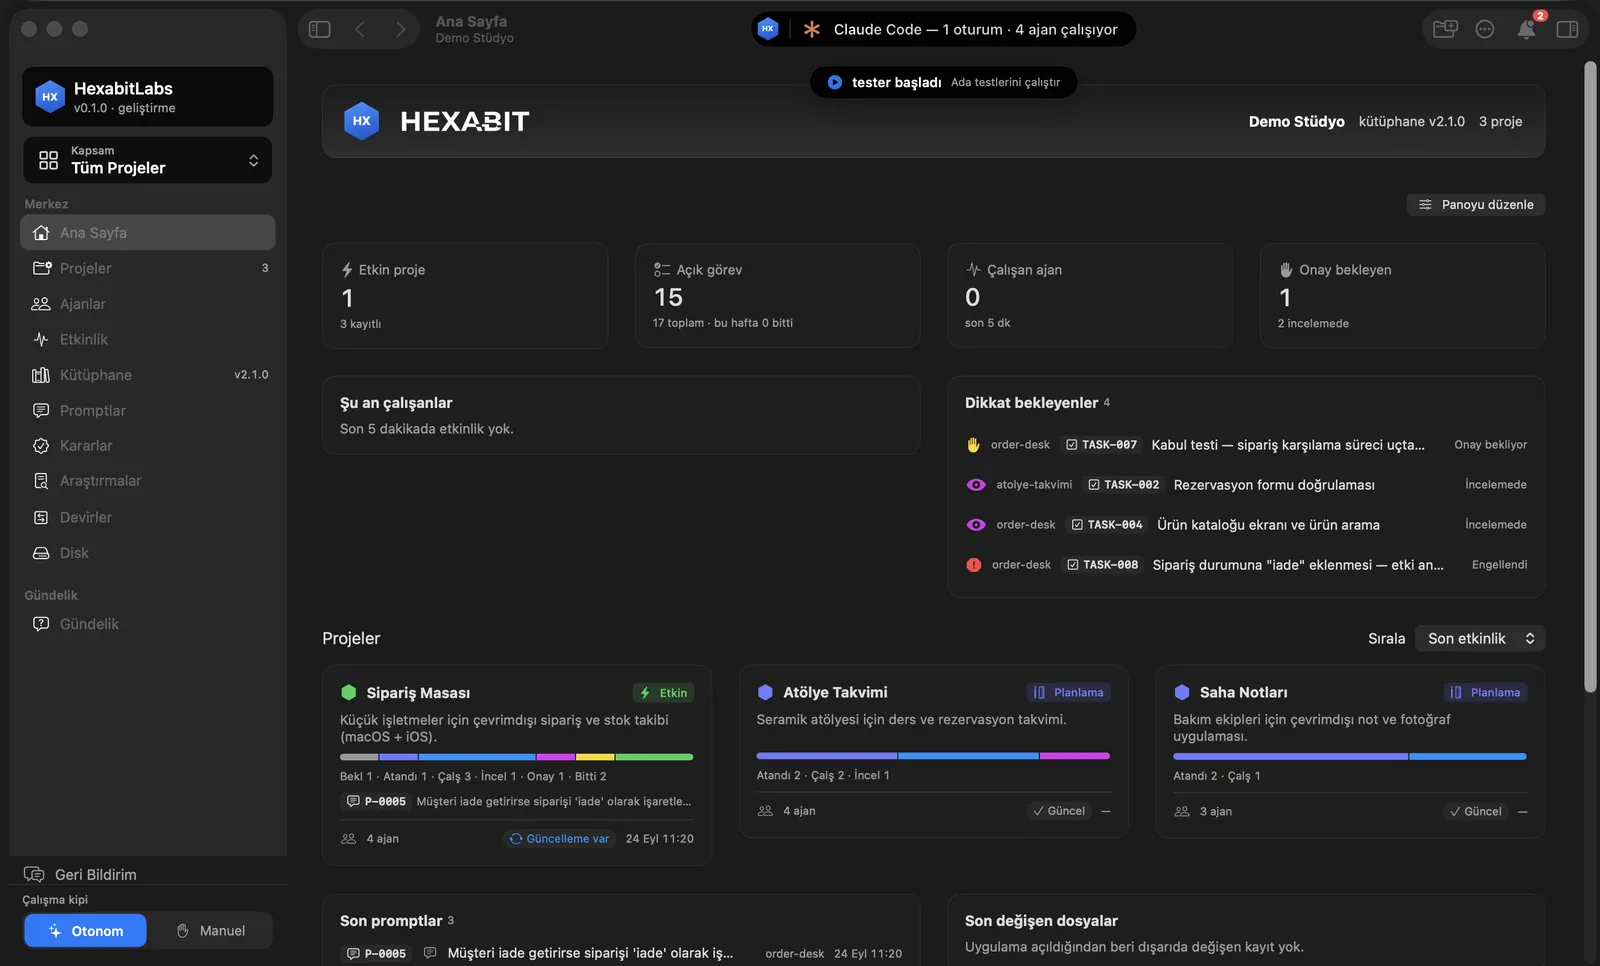Open the notifications bell
This screenshot has height=966, width=1600.
point(1526,29)
